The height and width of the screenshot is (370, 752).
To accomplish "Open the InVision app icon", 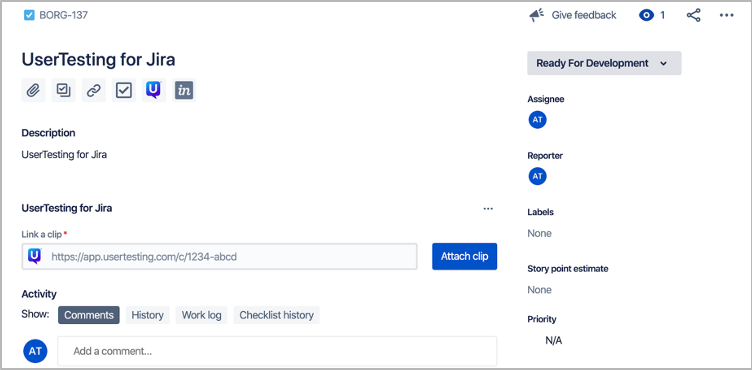I will [184, 90].
